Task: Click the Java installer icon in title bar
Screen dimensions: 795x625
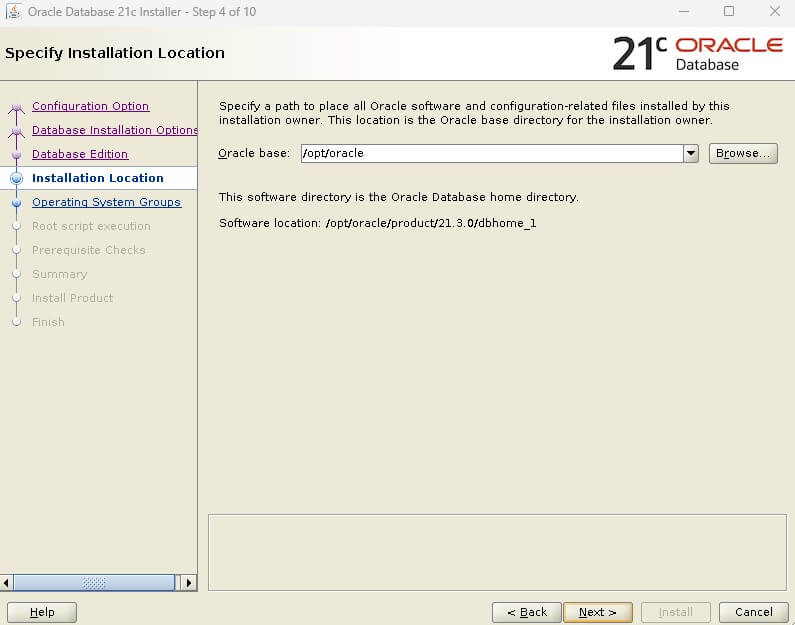Action: (x=13, y=12)
